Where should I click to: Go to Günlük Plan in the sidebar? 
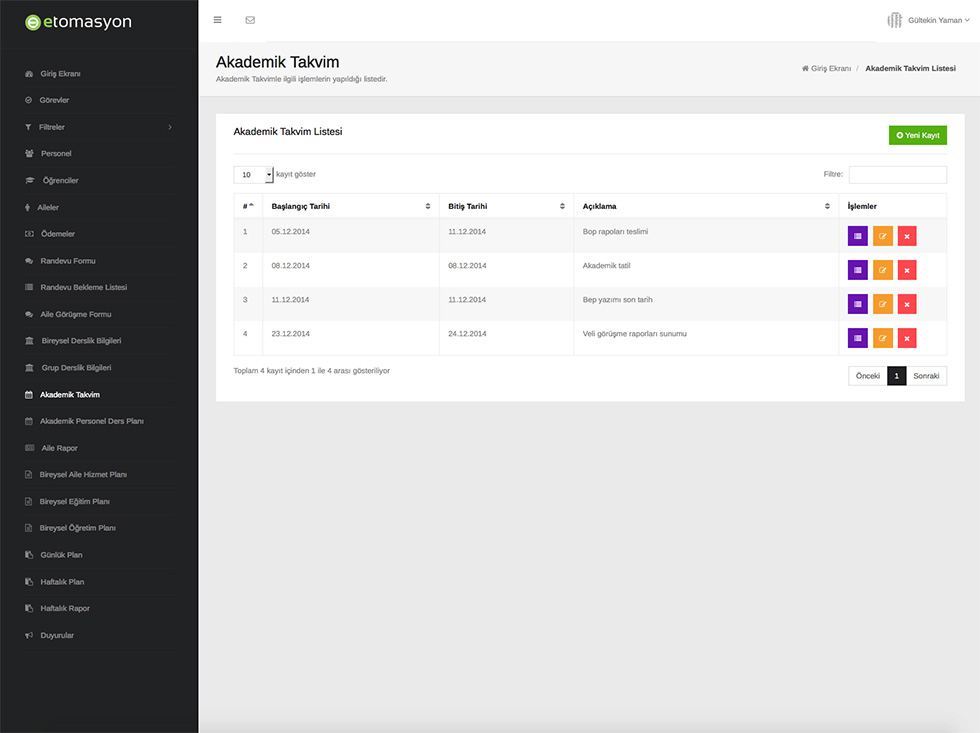pyautogui.click(x=61, y=555)
